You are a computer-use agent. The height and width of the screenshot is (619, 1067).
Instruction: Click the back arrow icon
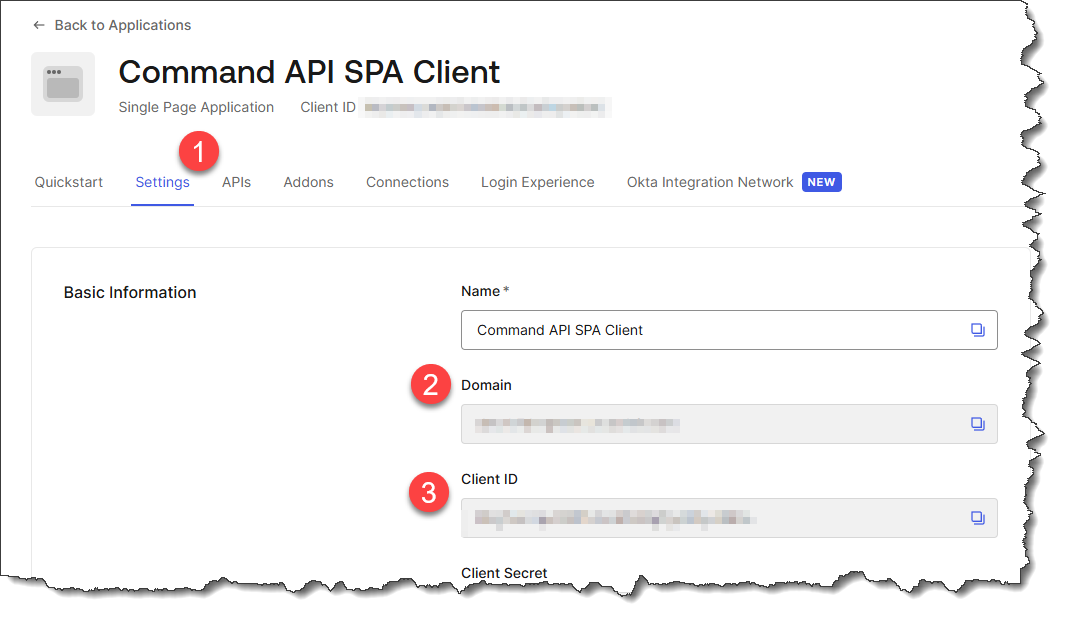tap(39, 25)
